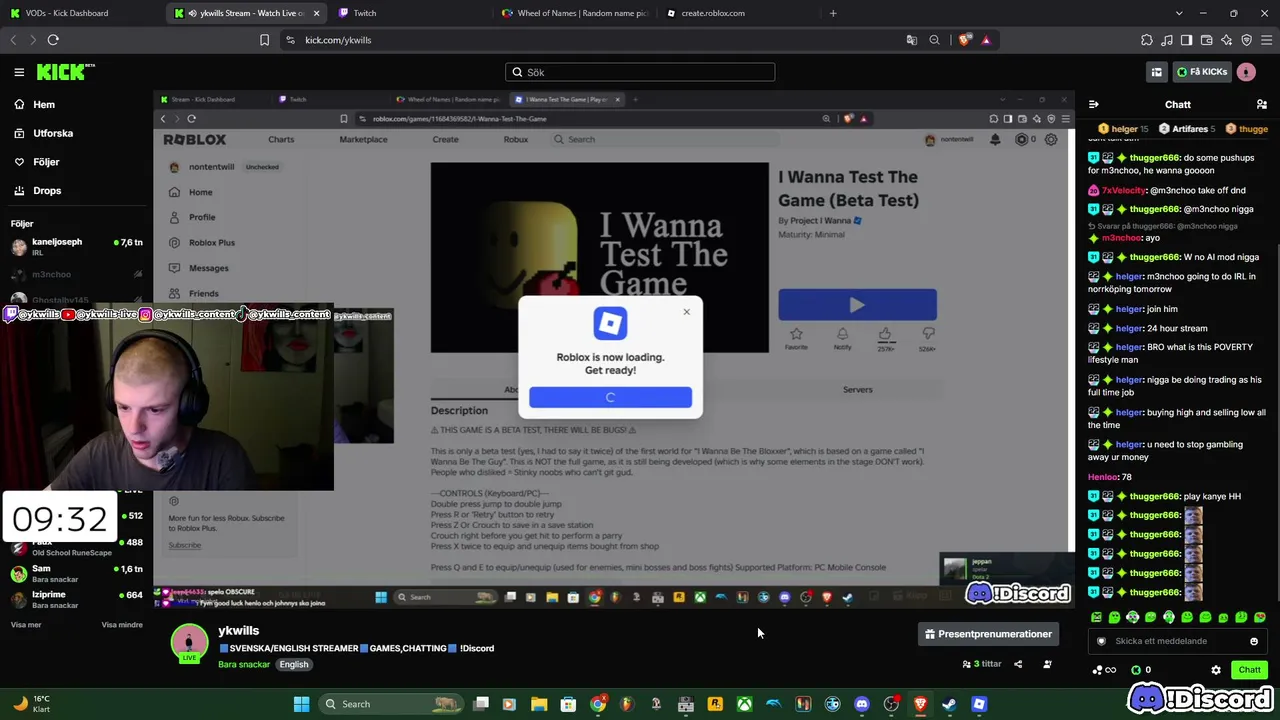1280x720 pixels.
Task: Open Microsoft Store from the taskbar
Action: 568,704
